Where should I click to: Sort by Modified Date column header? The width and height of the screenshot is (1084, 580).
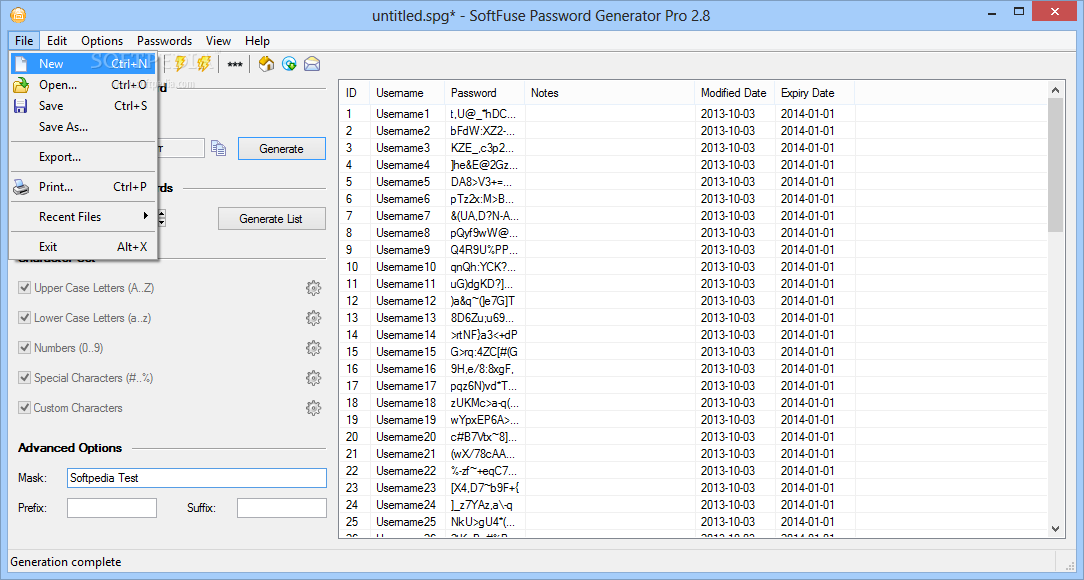pos(735,93)
